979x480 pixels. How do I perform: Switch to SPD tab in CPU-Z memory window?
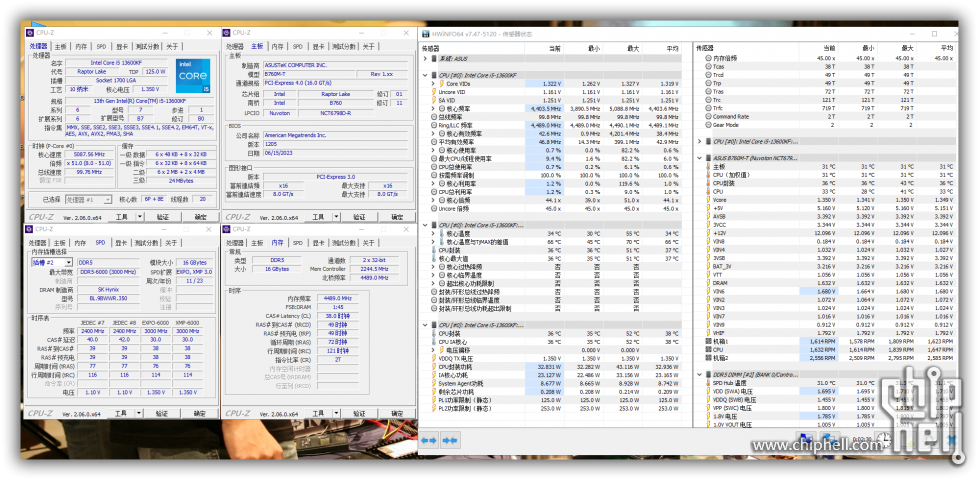pyautogui.click(x=297, y=243)
